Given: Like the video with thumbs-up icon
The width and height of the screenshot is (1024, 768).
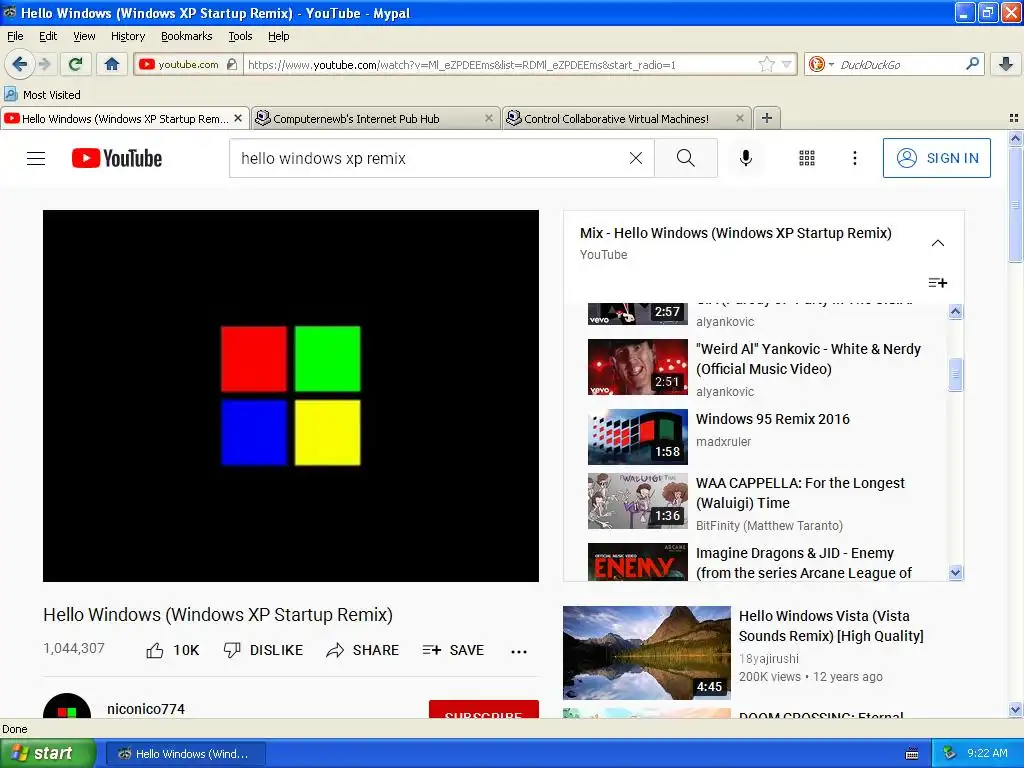Looking at the screenshot, I should coord(155,650).
